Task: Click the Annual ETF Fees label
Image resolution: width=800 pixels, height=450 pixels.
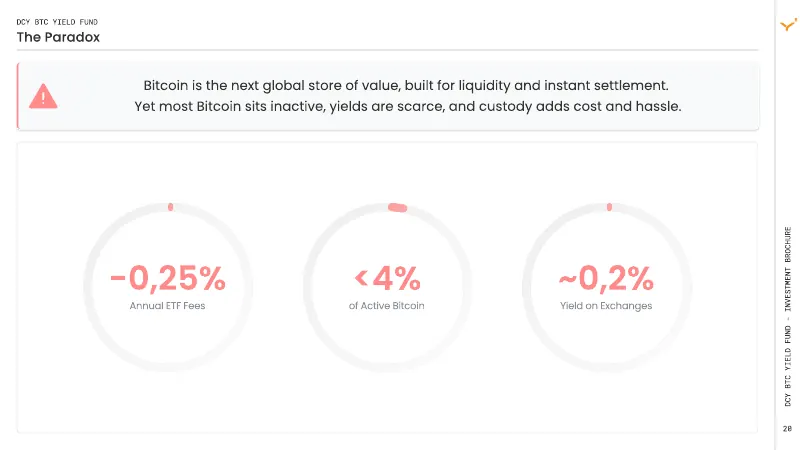Action: (x=167, y=306)
